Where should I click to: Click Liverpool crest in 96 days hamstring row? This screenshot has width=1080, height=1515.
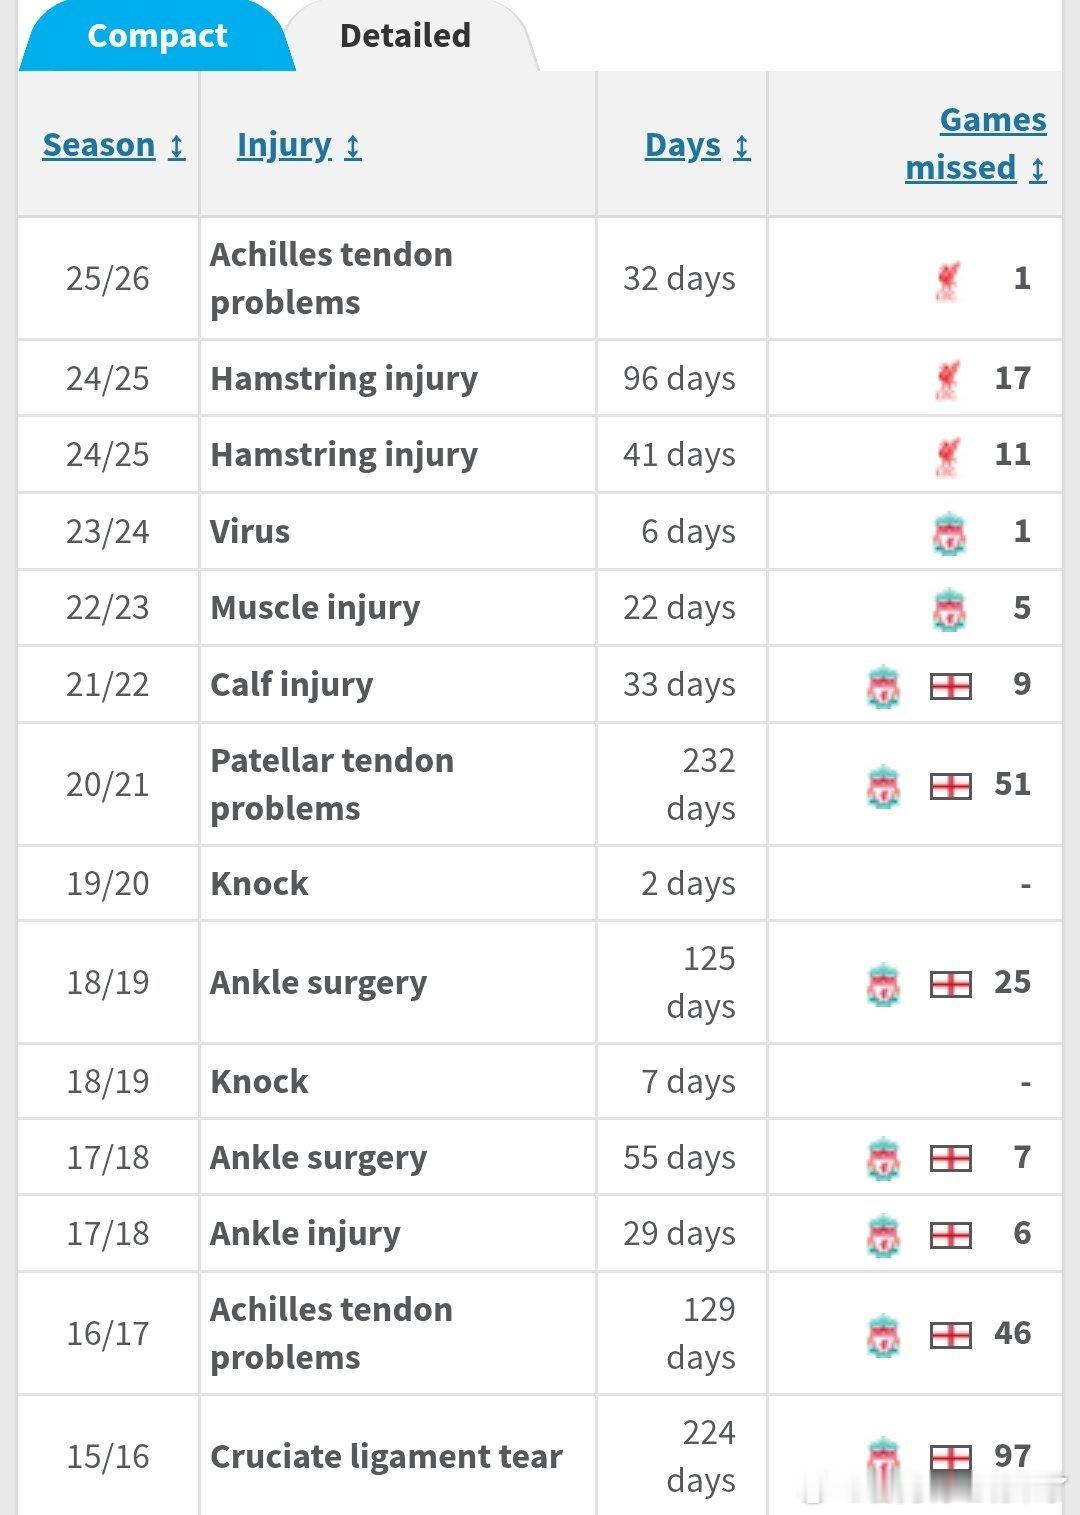[x=947, y=379]
